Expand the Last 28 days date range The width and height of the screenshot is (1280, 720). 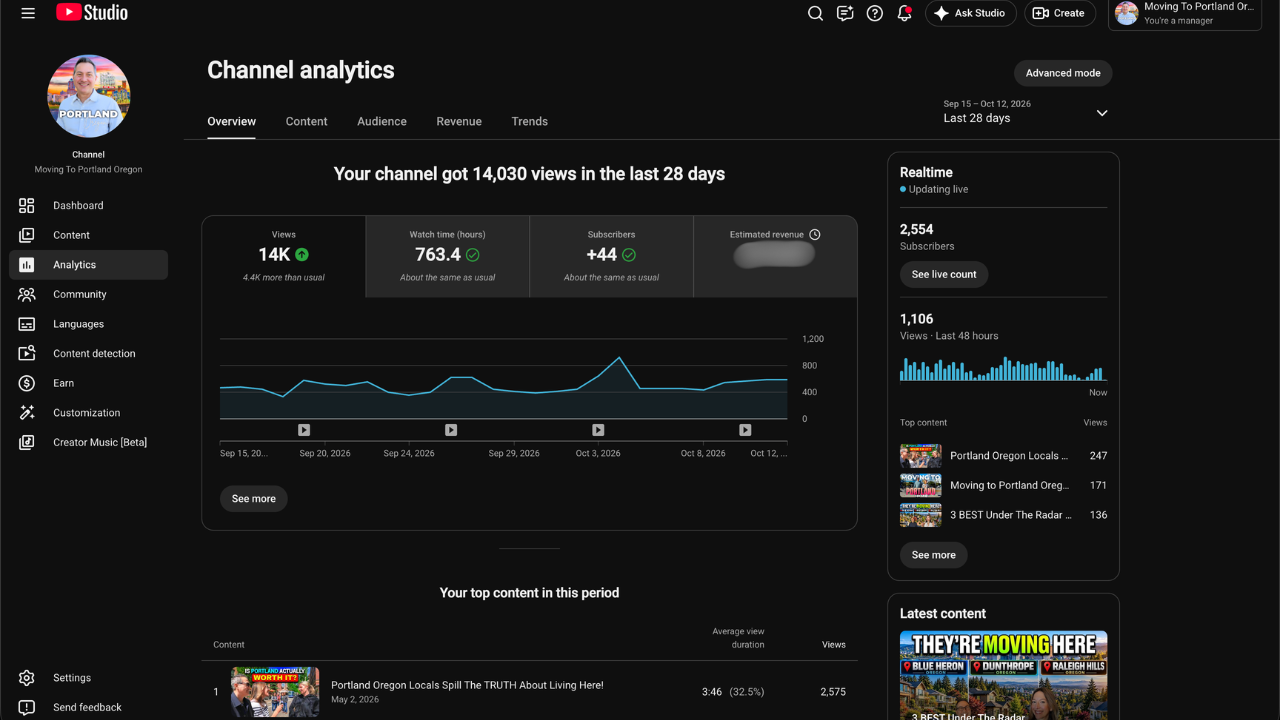[x=1025, y=112]
